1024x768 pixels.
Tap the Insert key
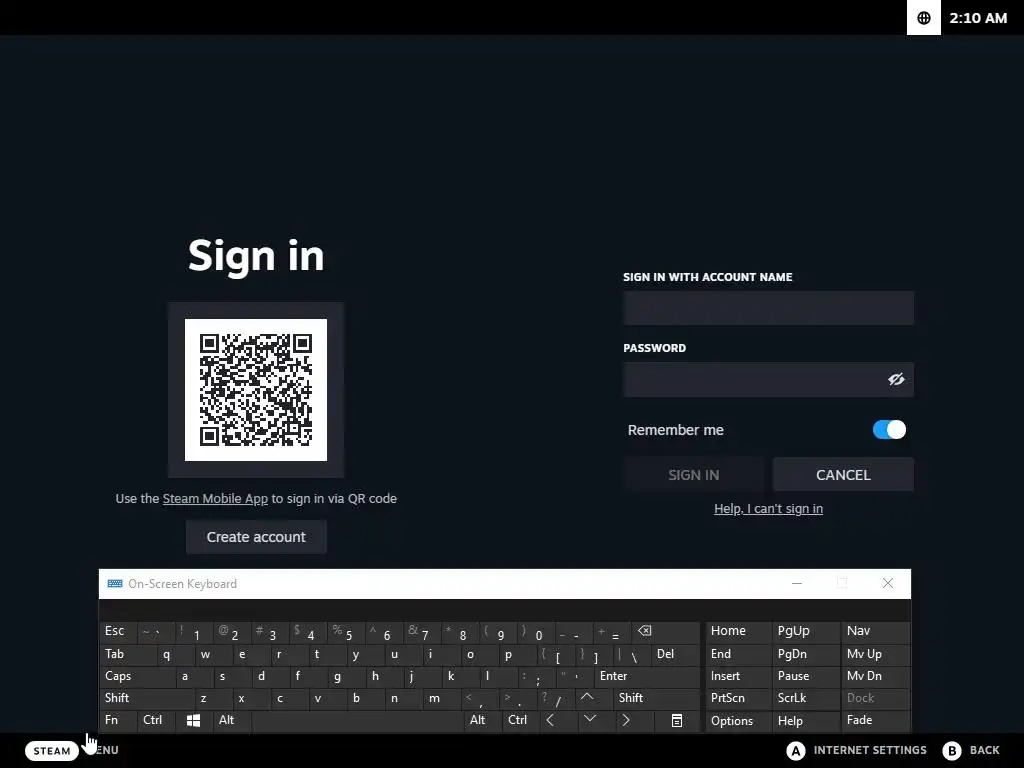739,677
